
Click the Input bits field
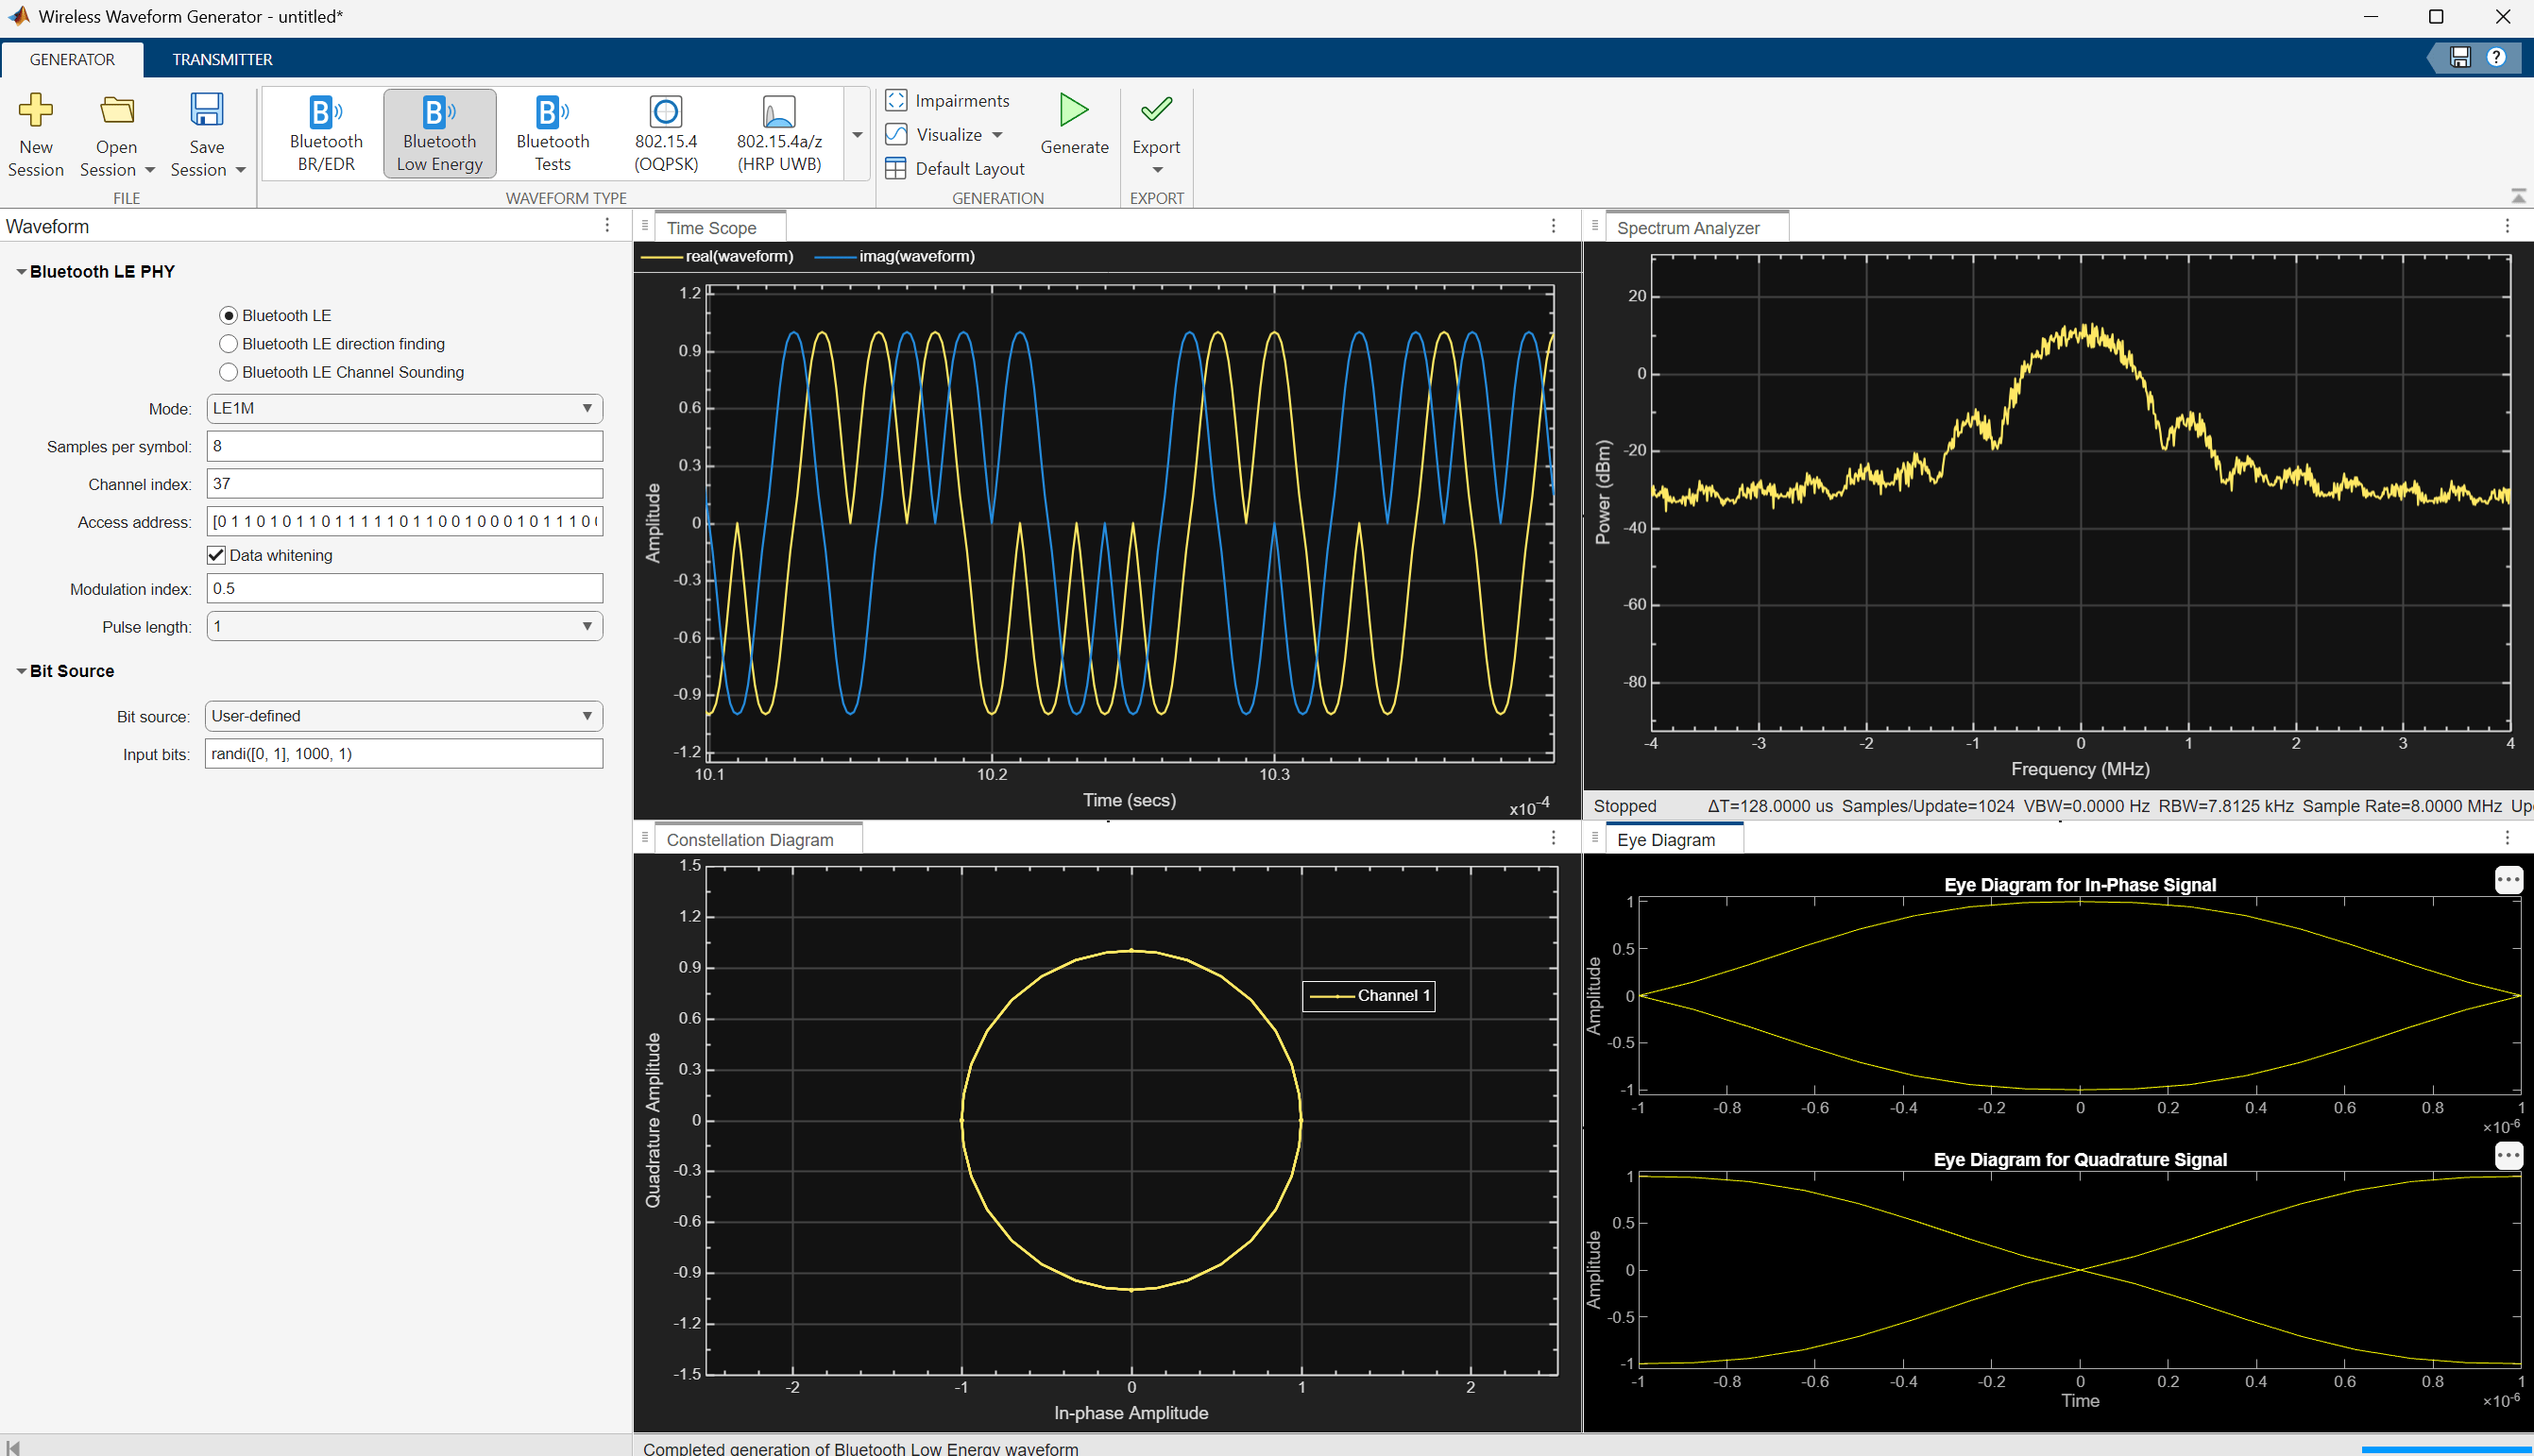click(x=404, y=754)
